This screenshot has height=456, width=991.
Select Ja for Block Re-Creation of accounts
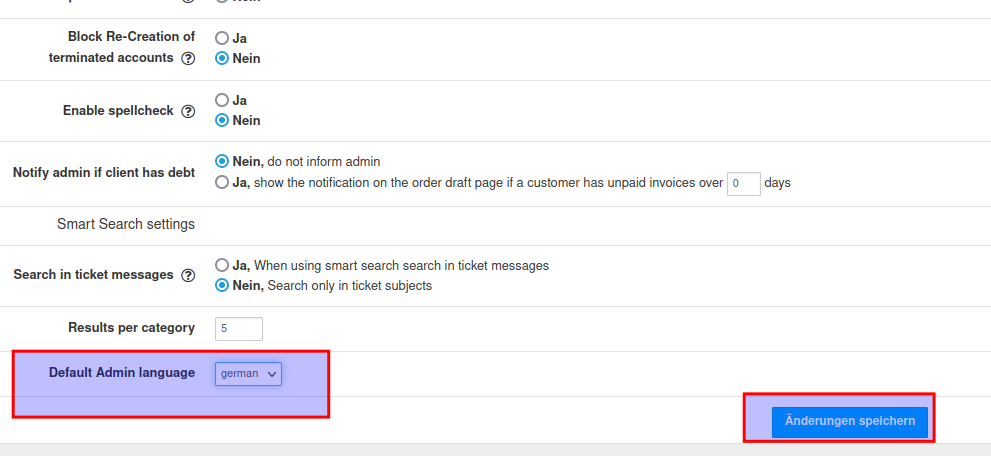click(222, 38)
